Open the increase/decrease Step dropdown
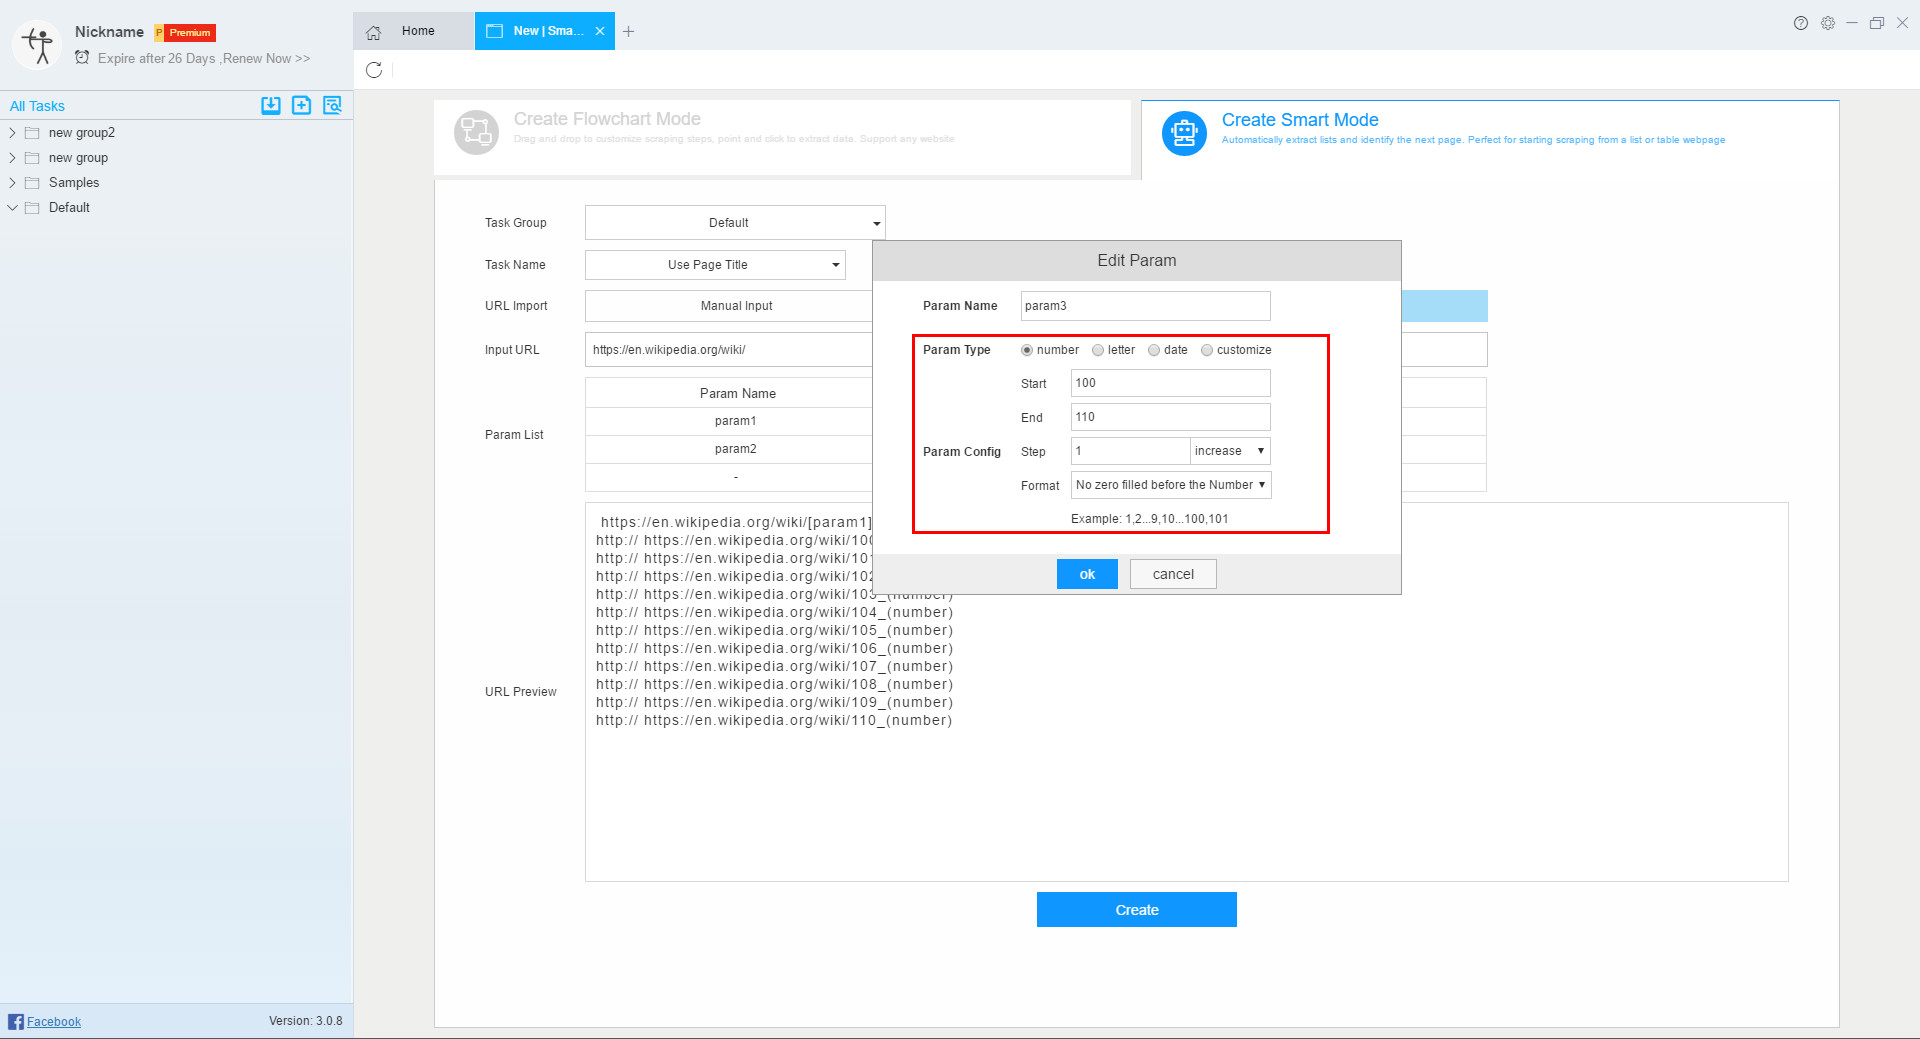1920x1039 pixels. (x=1229, y=451)
